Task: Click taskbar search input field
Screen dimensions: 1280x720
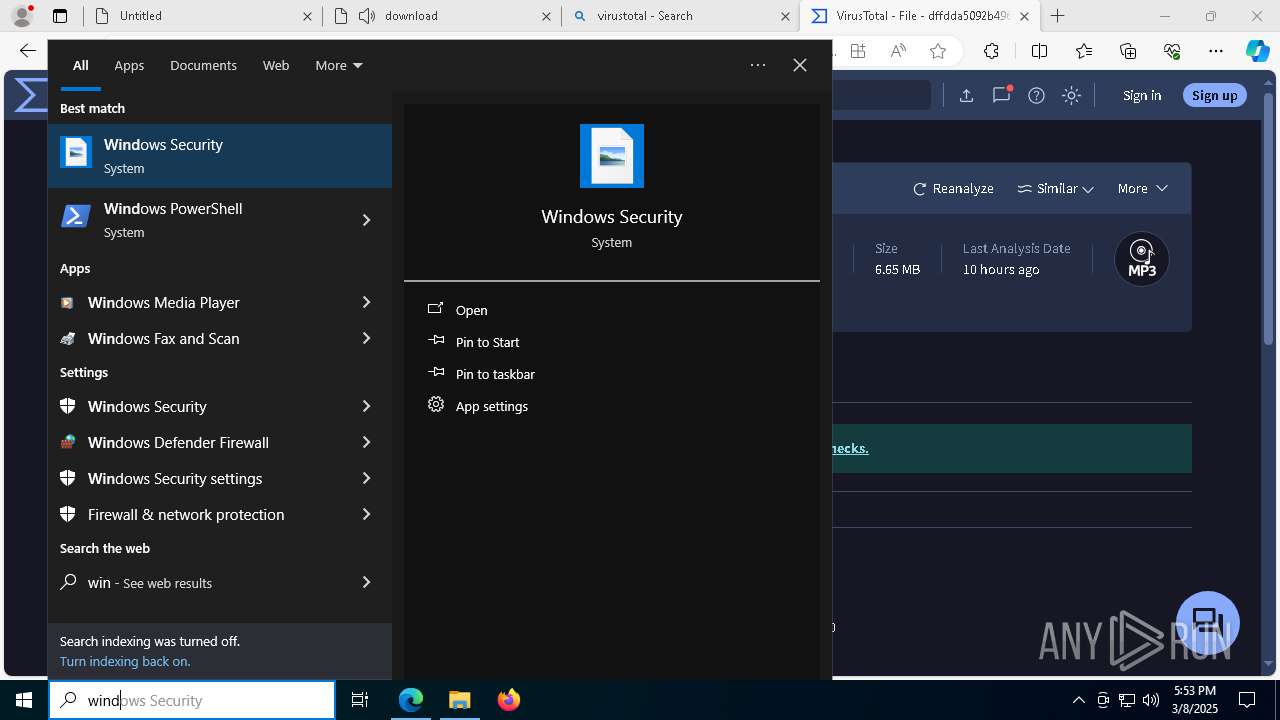Action: click(192, 700)
